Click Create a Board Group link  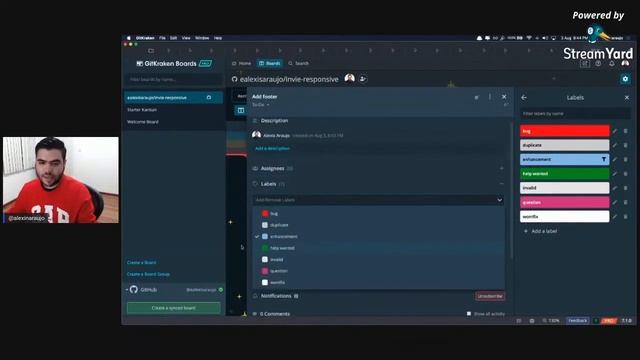click(148, 274)
